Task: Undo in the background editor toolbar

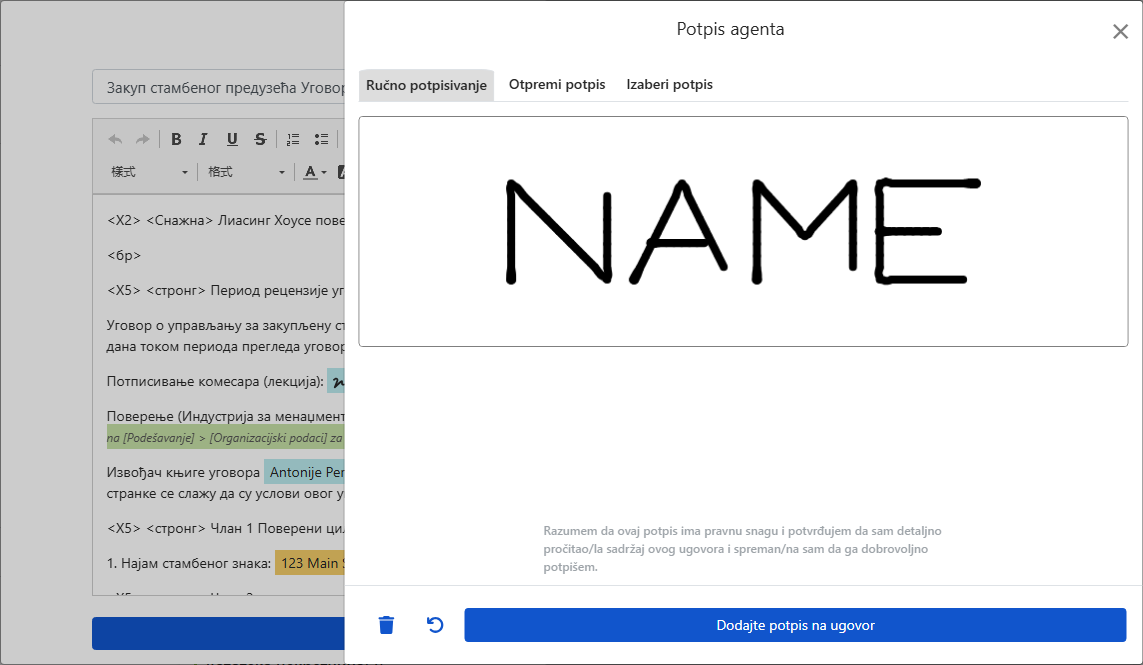Action: coord(115,139)
